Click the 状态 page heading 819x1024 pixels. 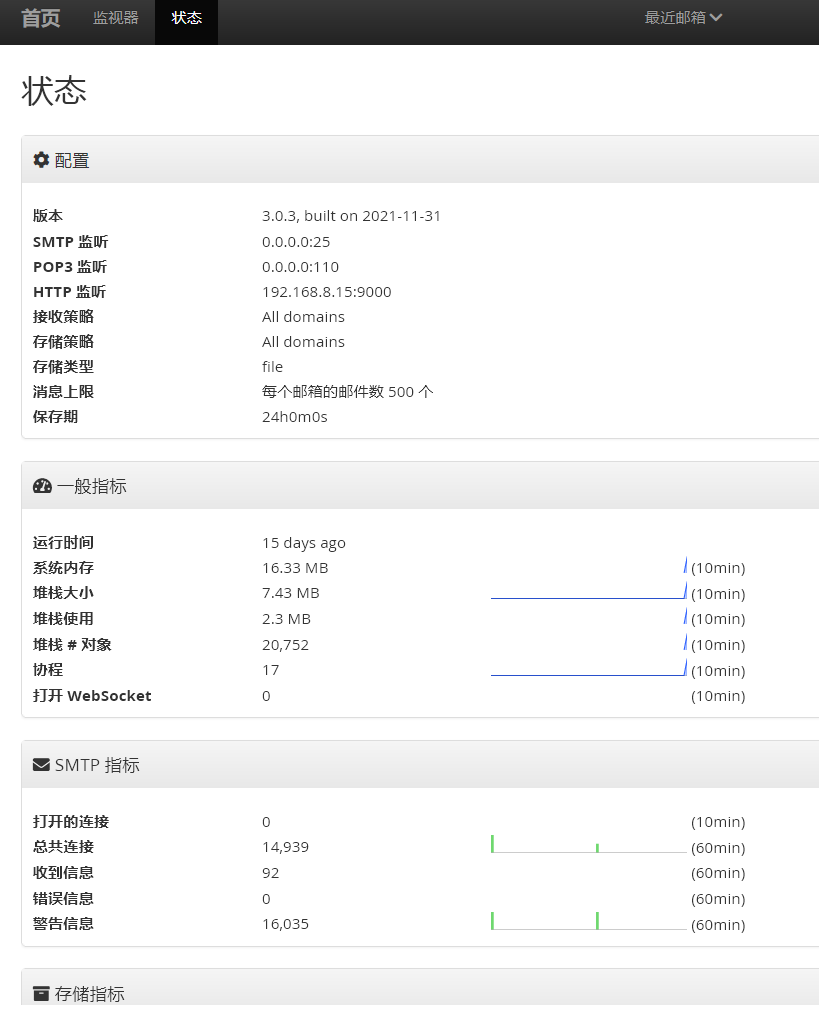54,90
